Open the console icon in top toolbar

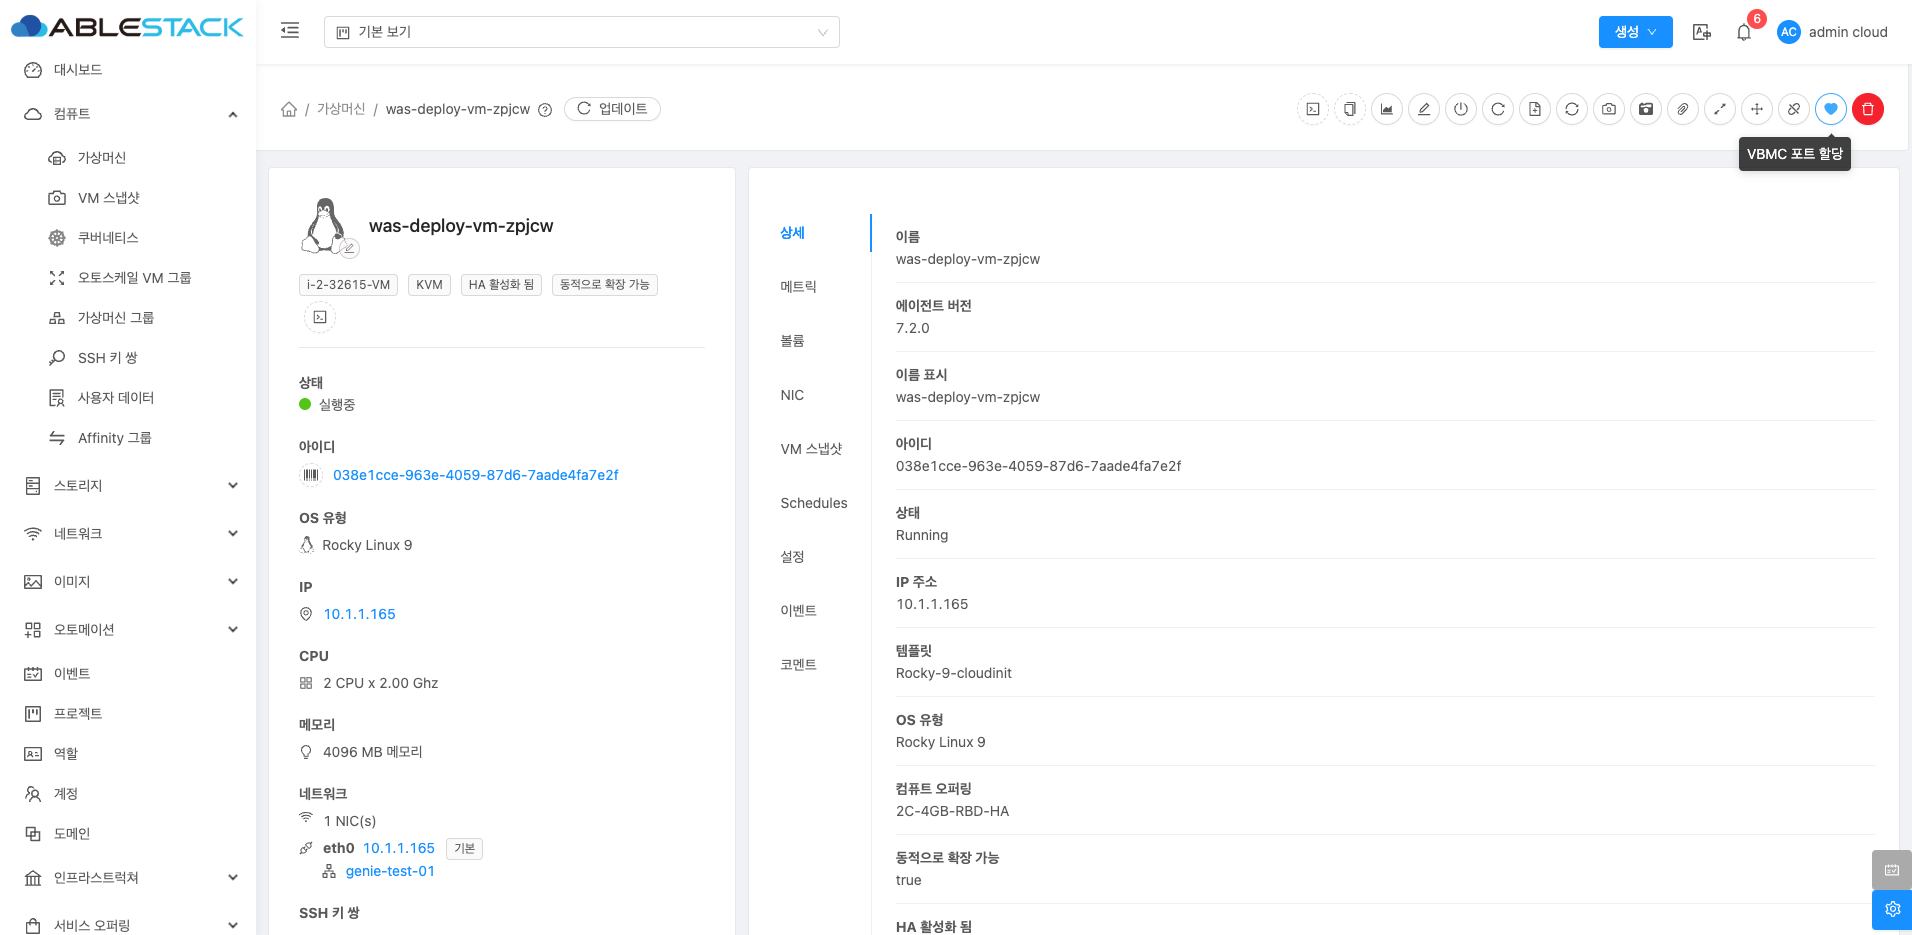pos(1313,109)
